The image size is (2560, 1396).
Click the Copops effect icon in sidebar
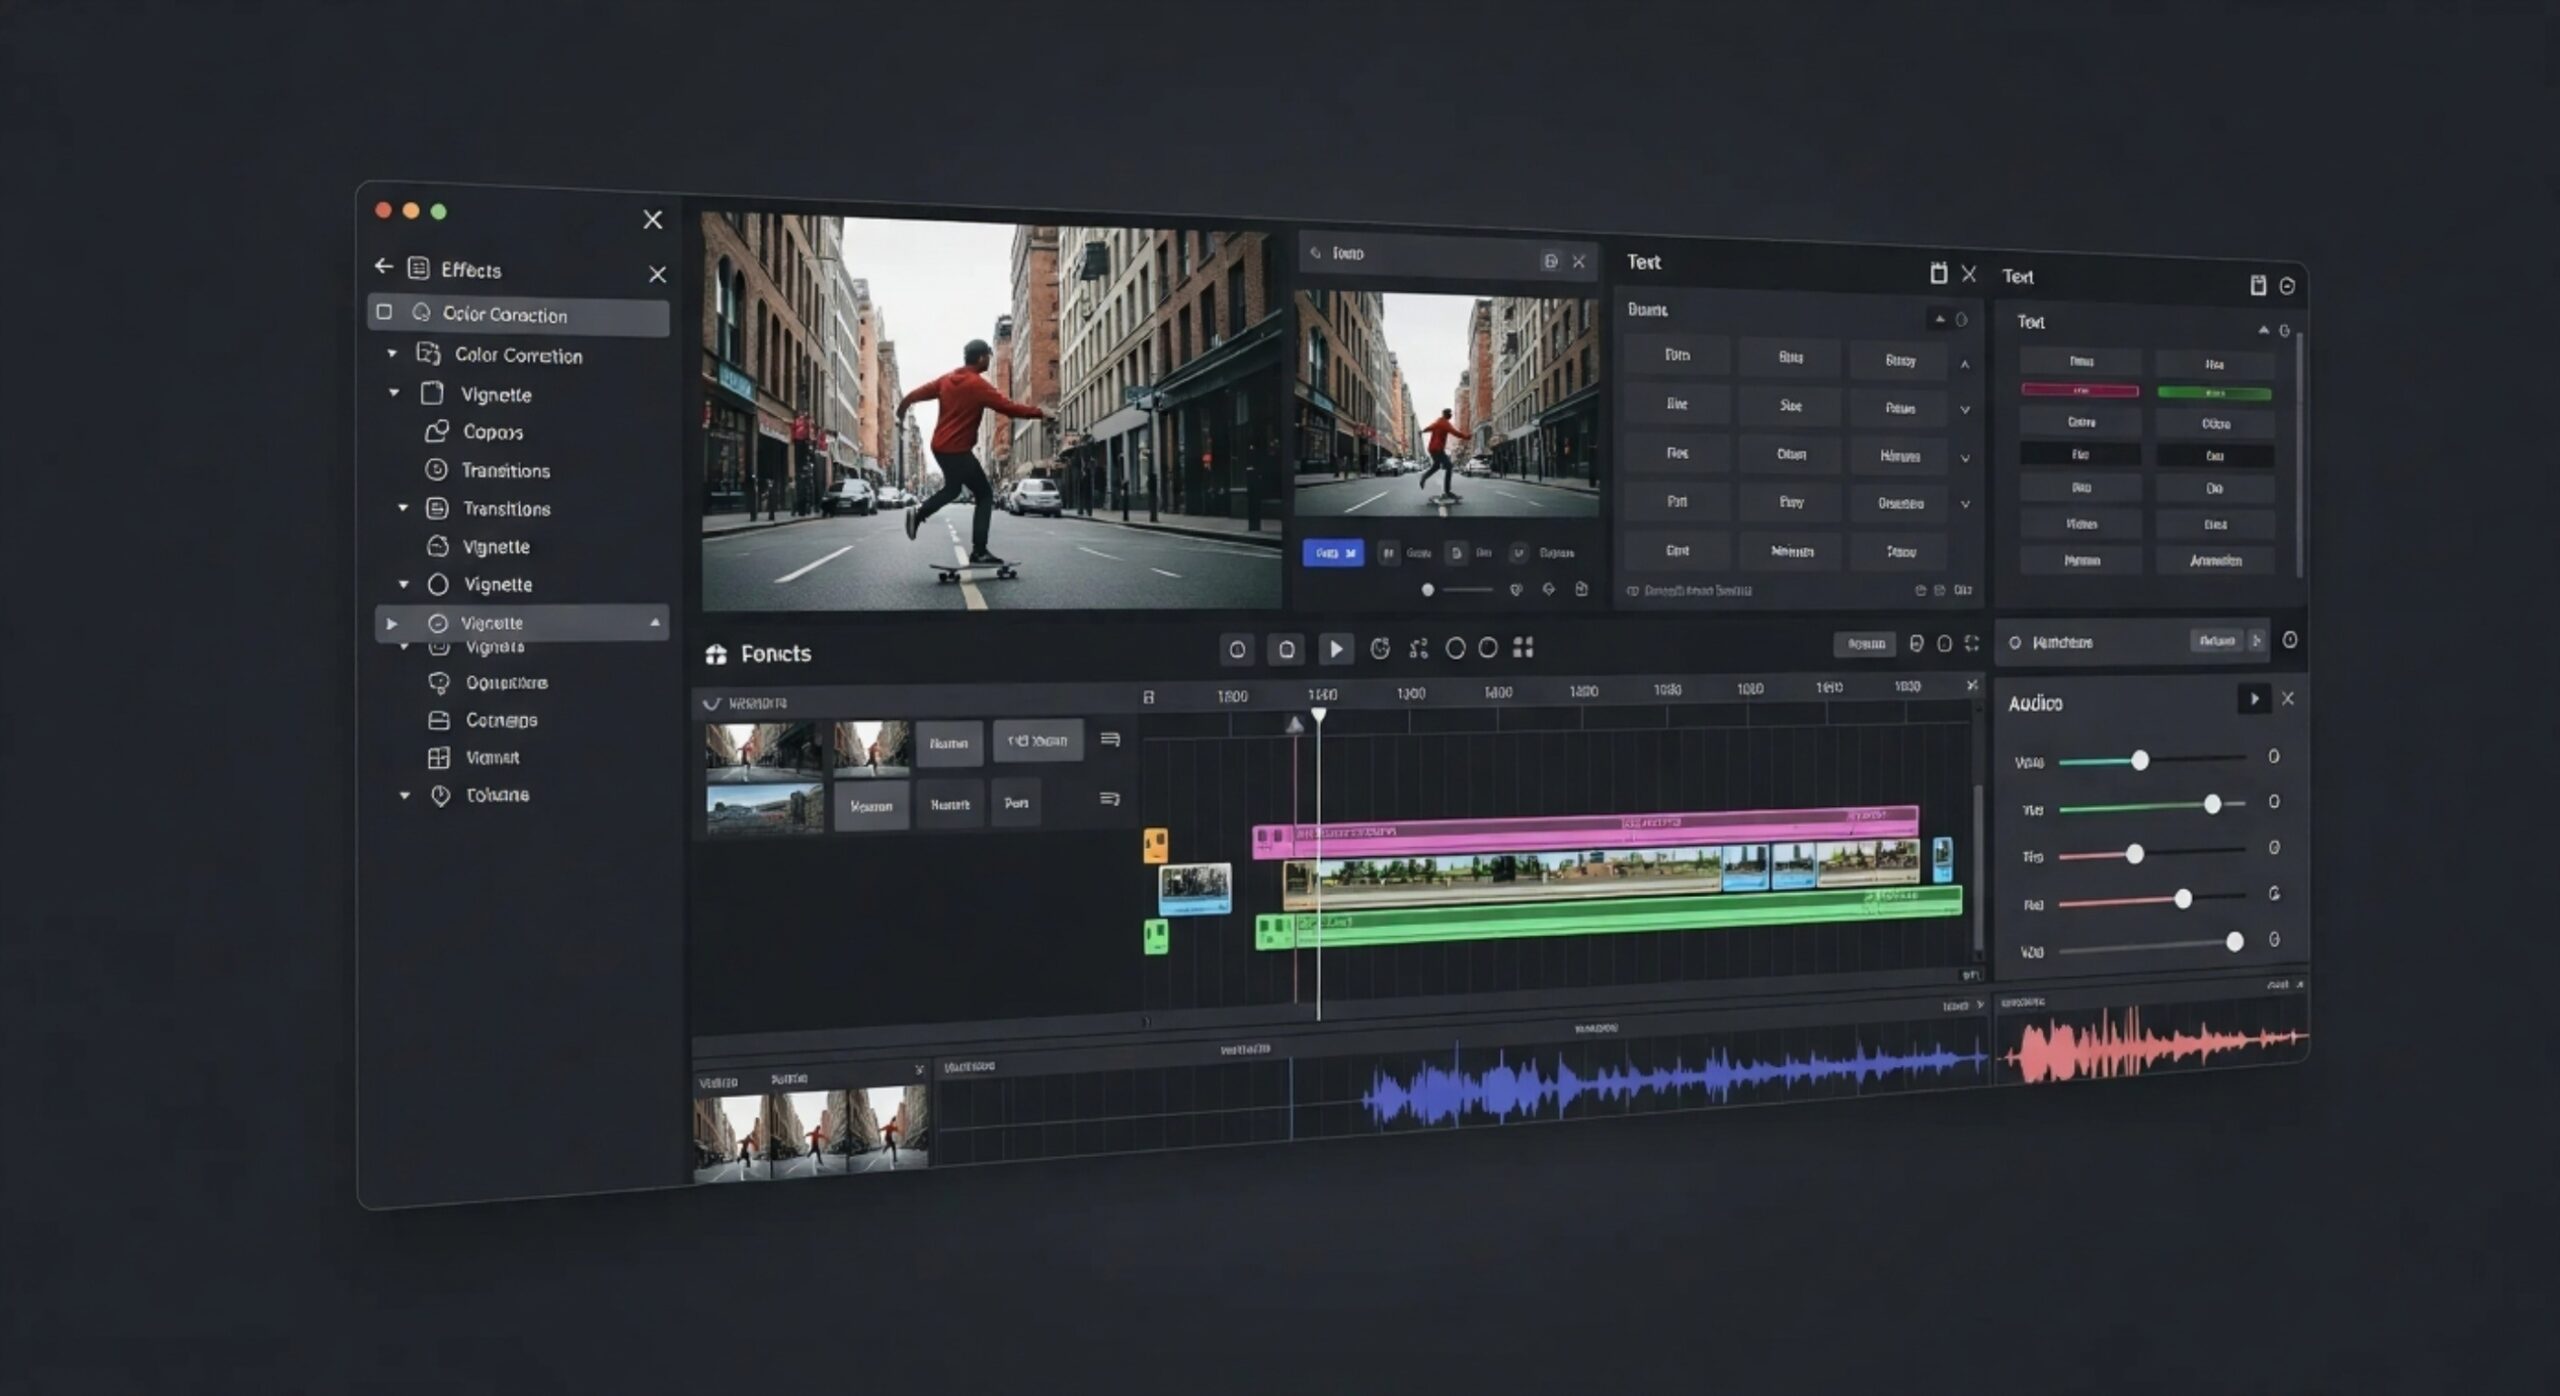(437, 431)
